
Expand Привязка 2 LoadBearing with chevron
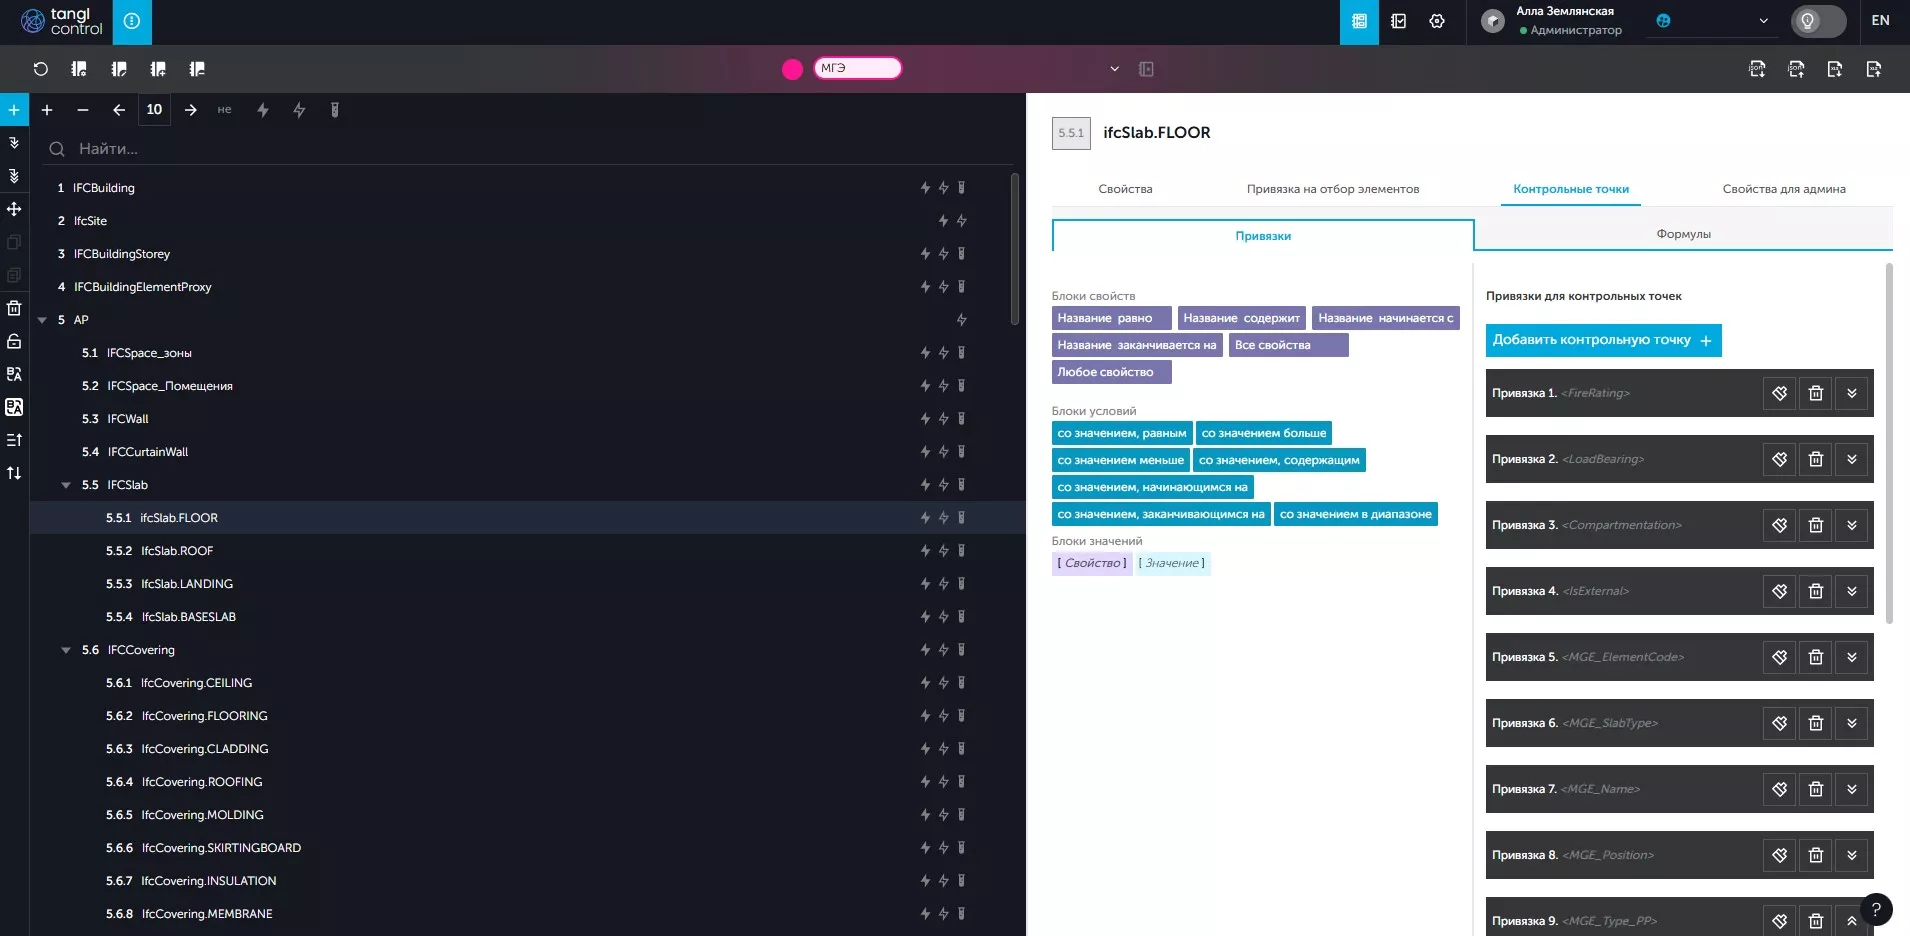coord(1851,460)
